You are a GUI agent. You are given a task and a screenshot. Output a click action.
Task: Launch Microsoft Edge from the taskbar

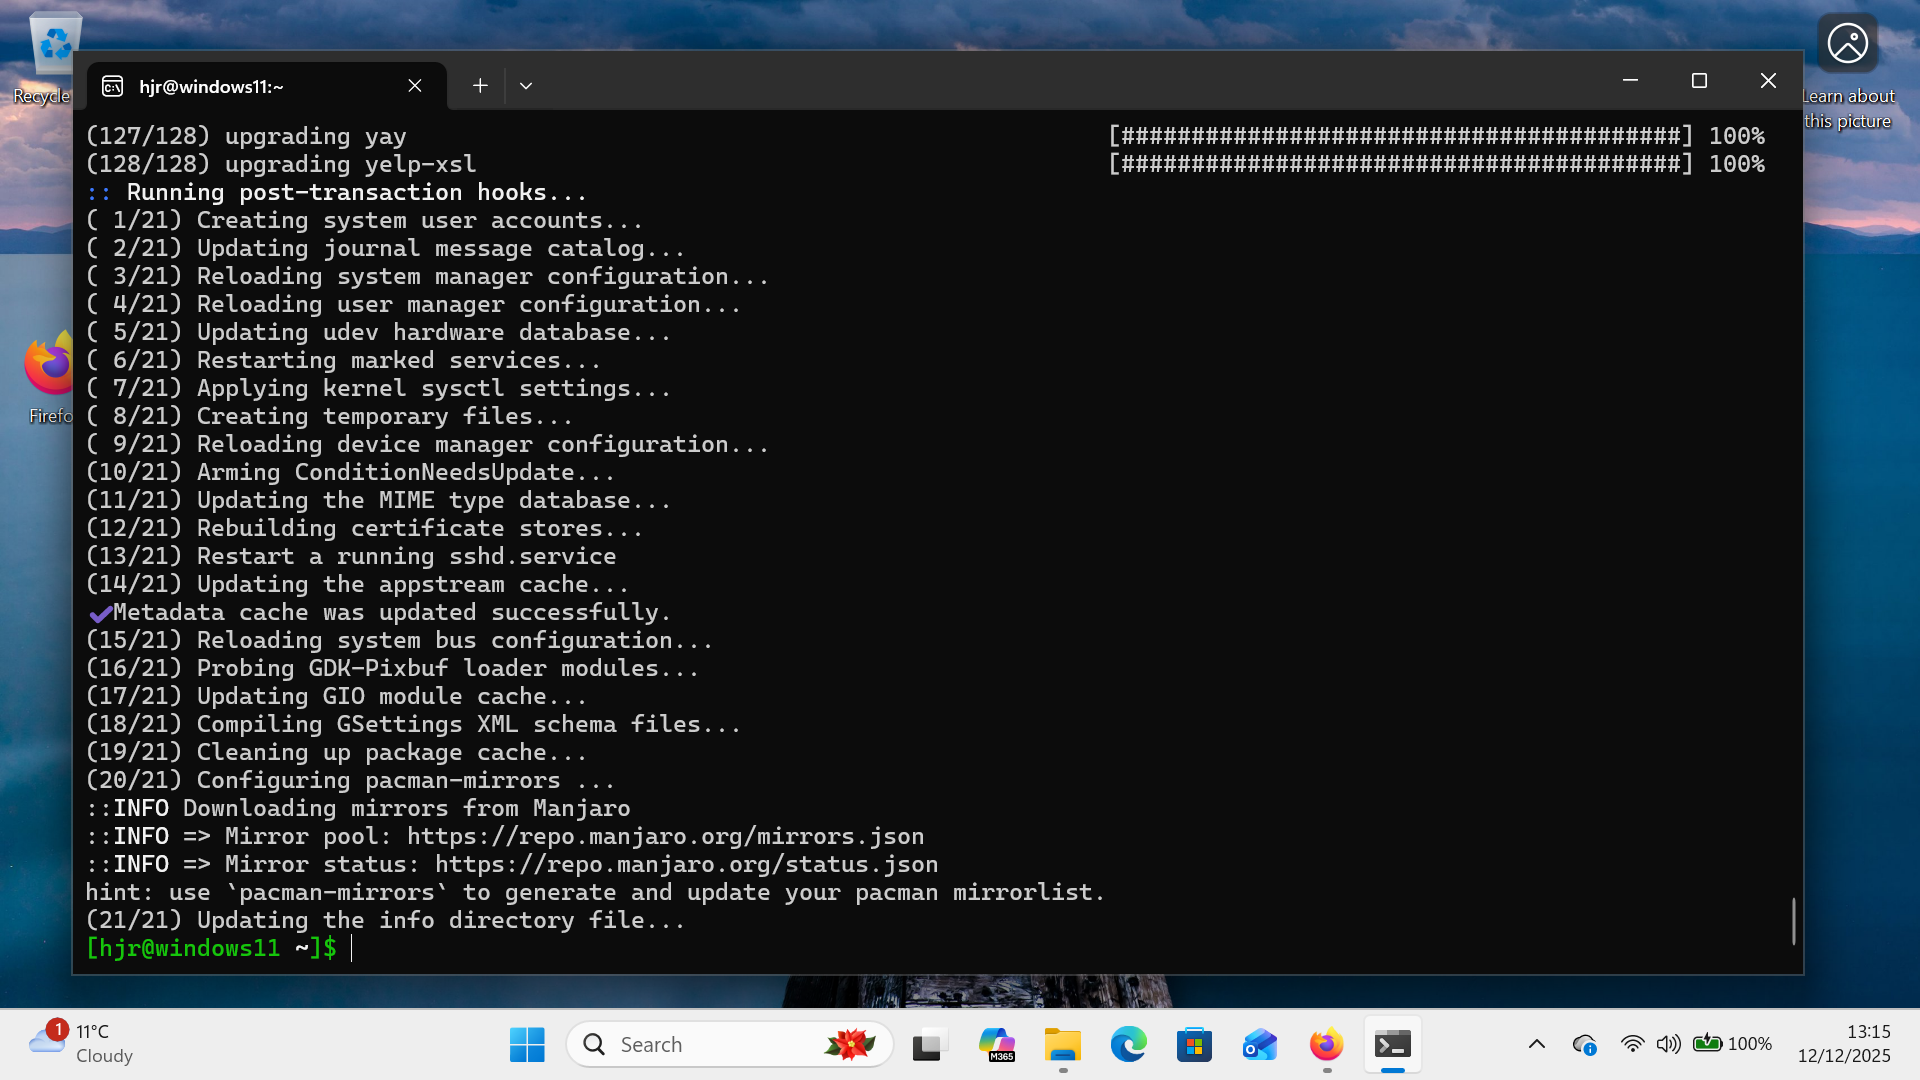pos(1129,1044)
